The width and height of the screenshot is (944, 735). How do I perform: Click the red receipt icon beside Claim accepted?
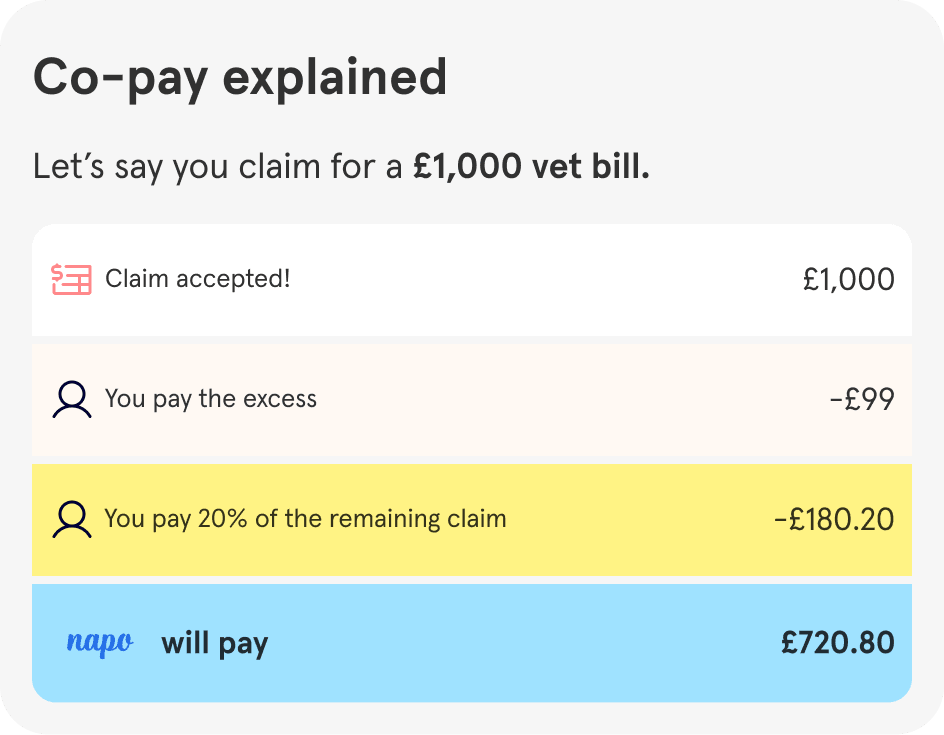pyautogui.click(x=71, y=279)
